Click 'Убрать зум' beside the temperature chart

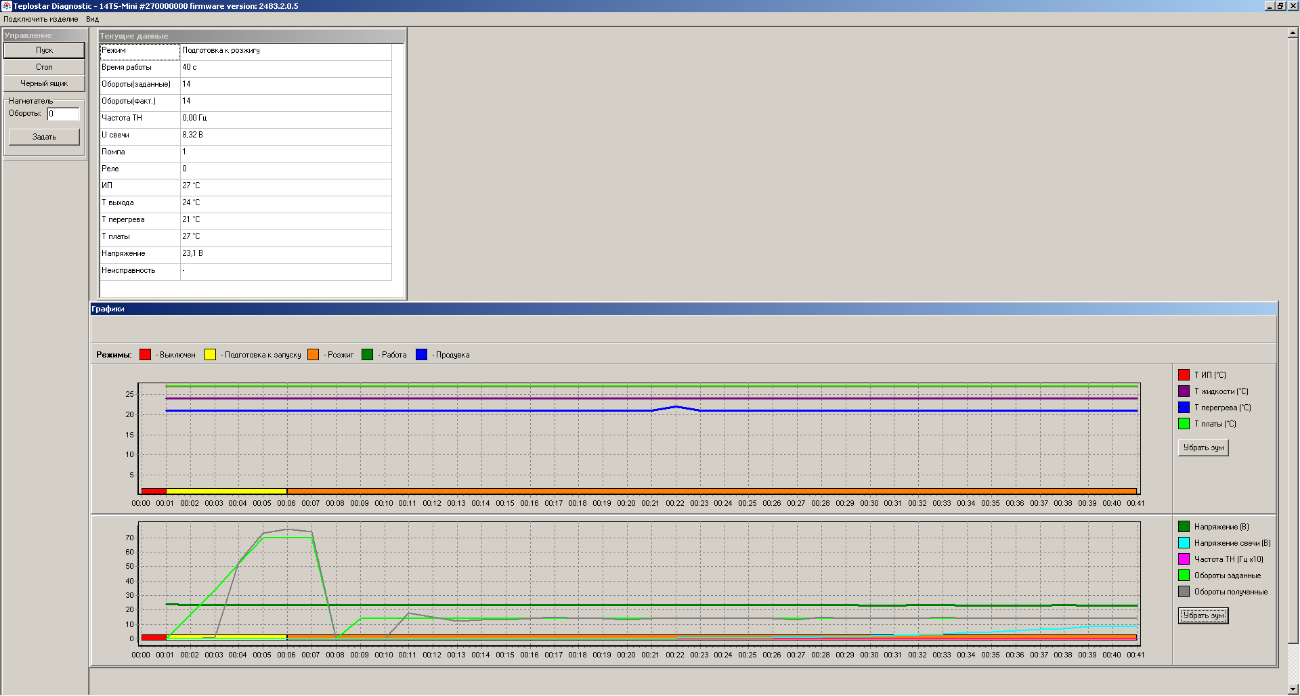click(x=1203, y=448)
